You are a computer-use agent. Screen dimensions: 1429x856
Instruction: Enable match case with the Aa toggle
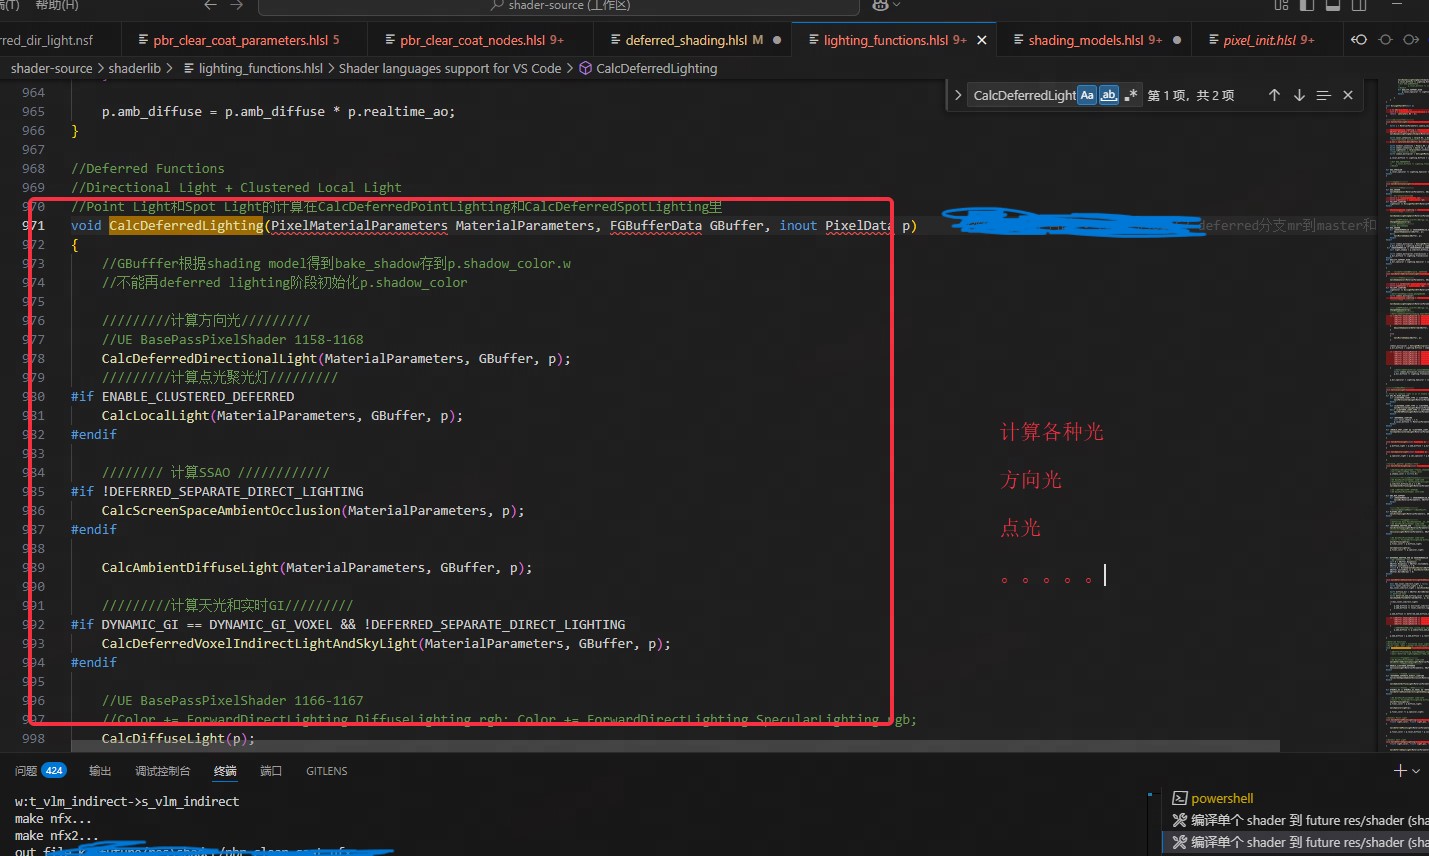1086,95
